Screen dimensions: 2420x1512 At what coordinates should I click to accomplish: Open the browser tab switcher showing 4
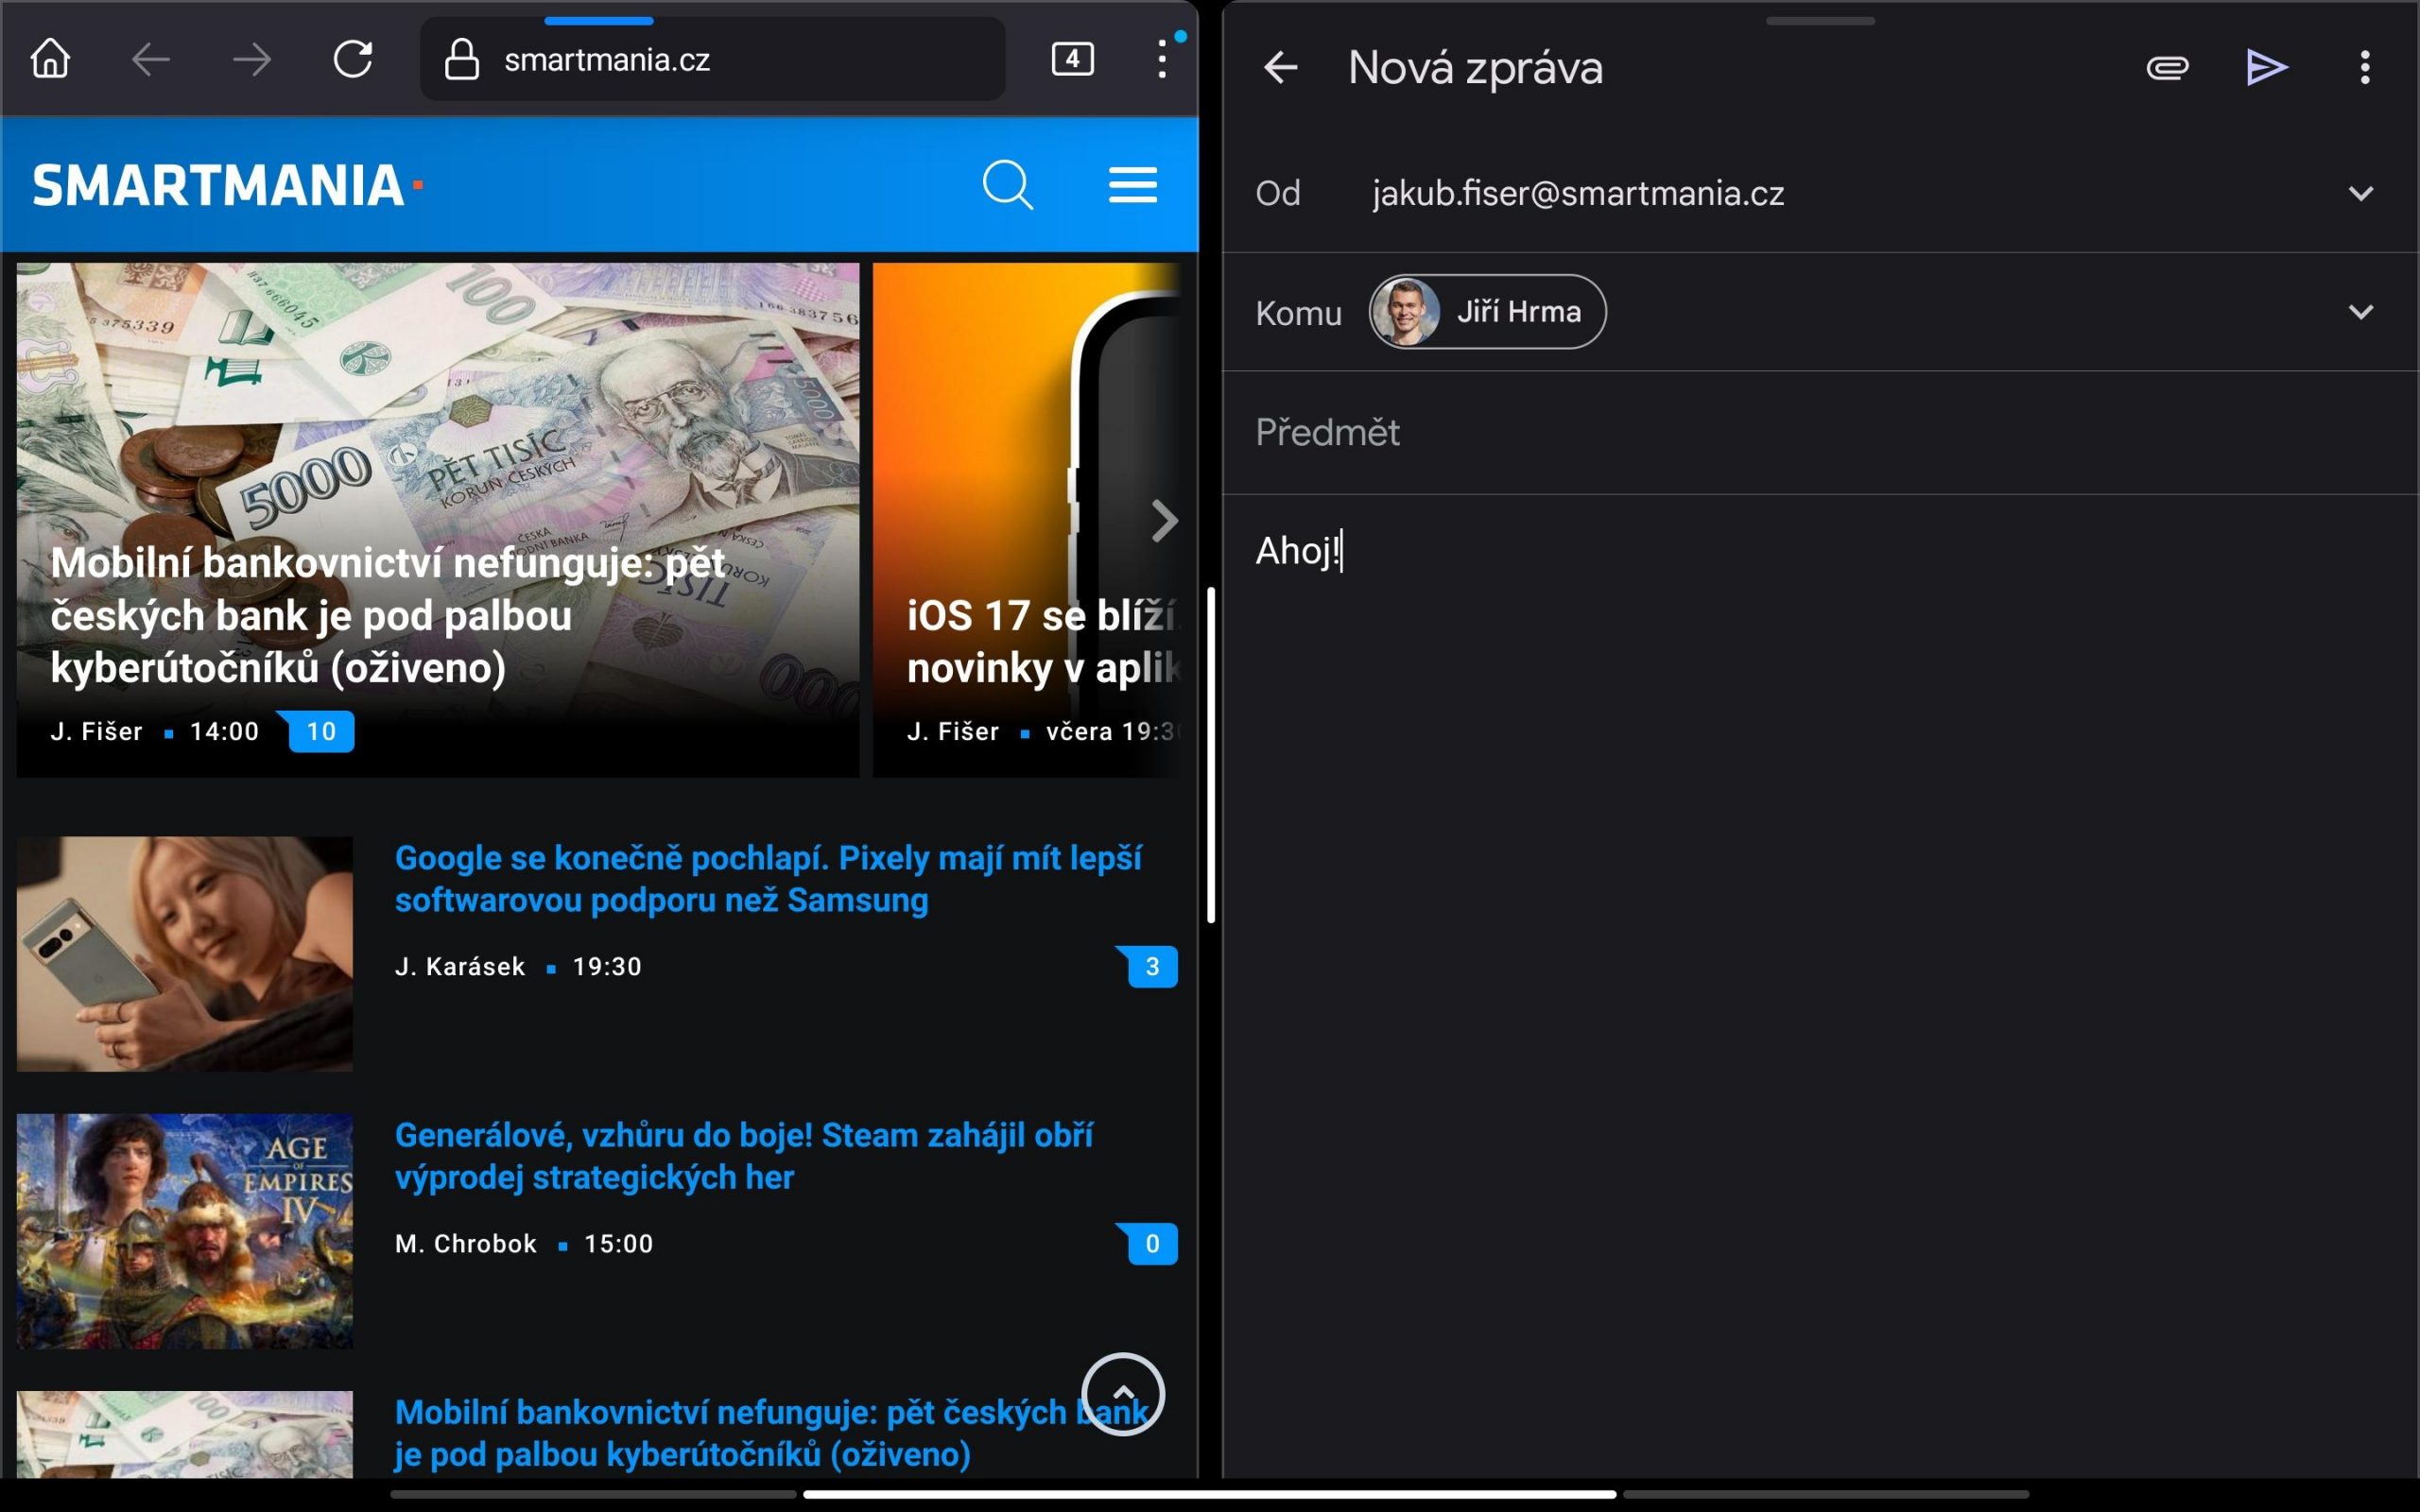[x=1072, y=59]
